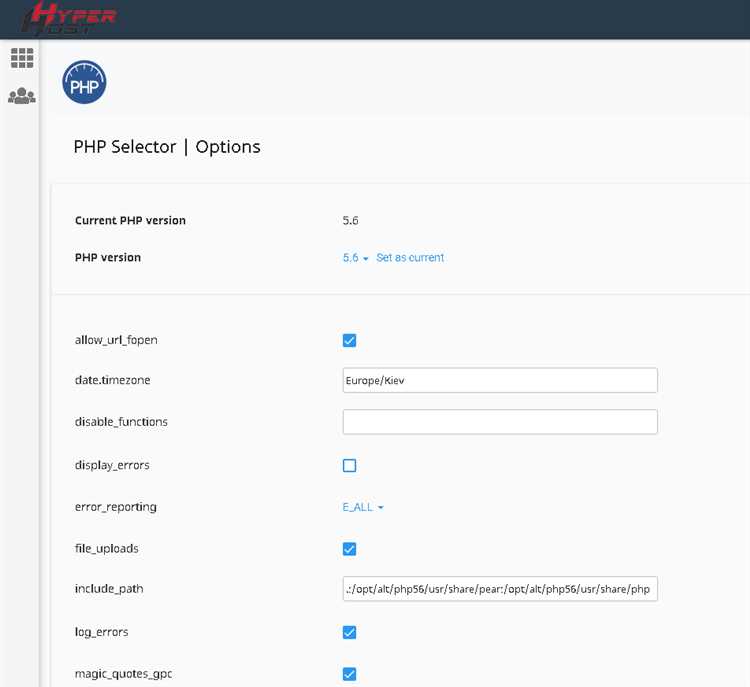Click the blue PHP Selector icon

84,82
